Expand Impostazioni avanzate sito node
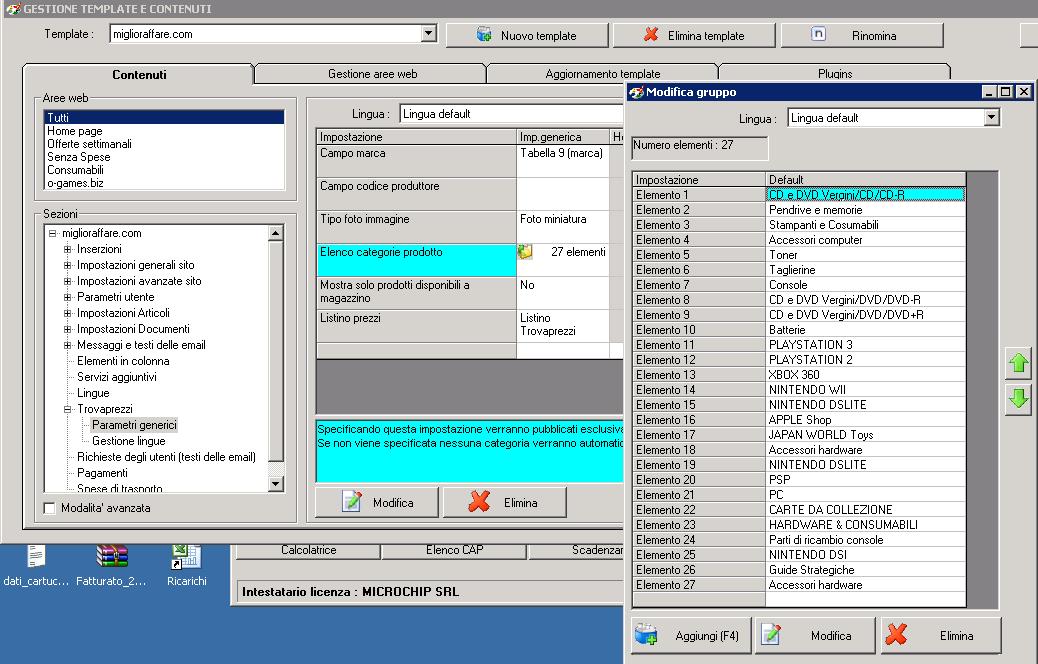The width and height of the screenshot is (1038, 664). (x=68, y=281)
